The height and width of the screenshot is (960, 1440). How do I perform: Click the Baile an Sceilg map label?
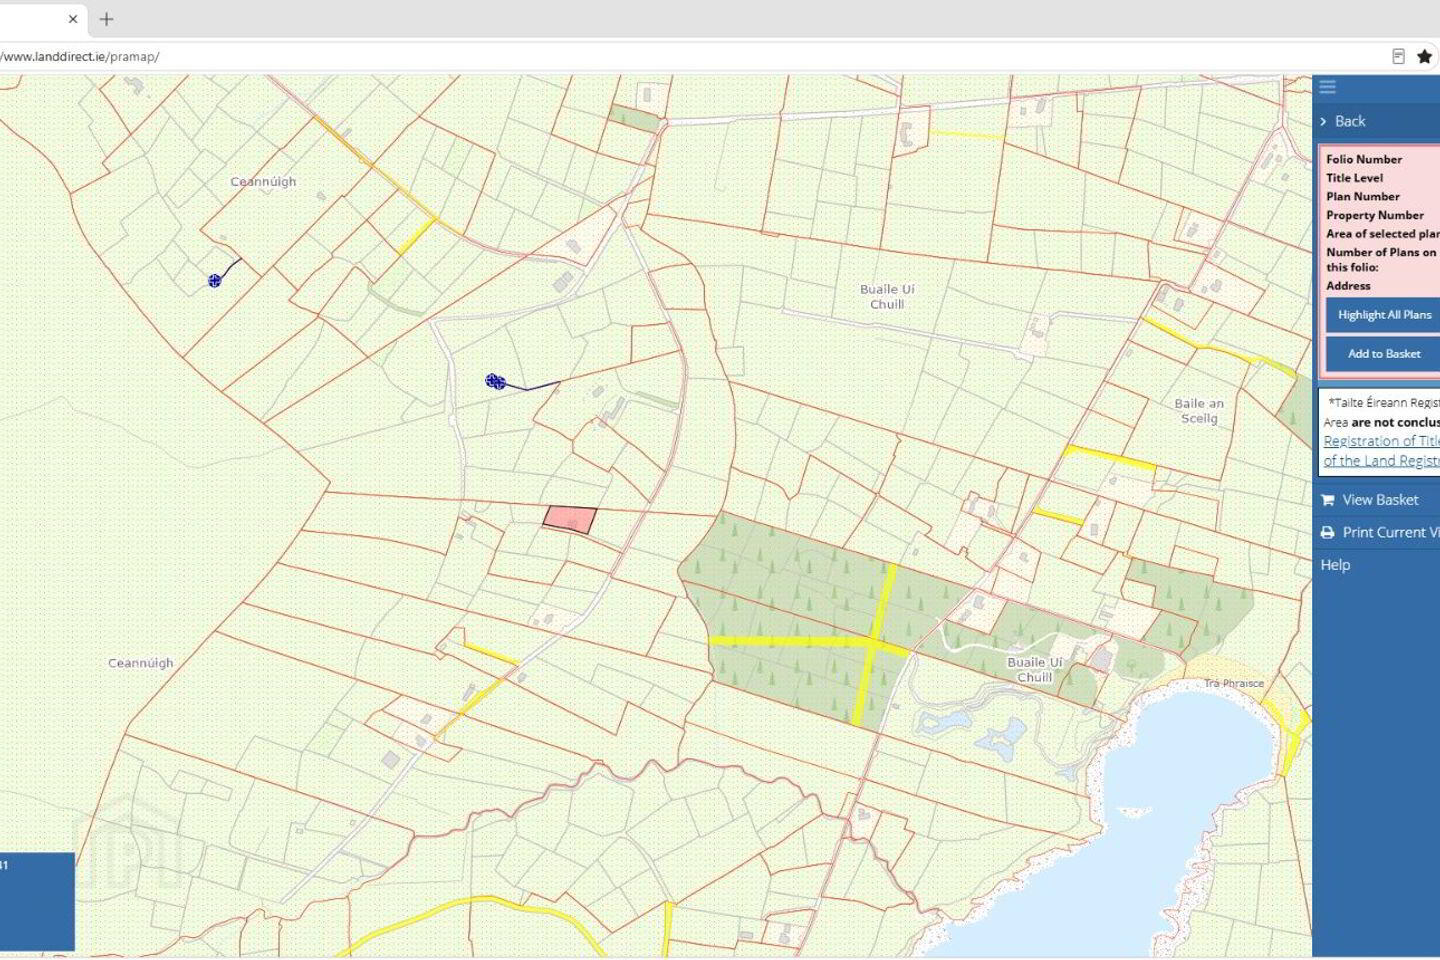(x=1199, y=411)
